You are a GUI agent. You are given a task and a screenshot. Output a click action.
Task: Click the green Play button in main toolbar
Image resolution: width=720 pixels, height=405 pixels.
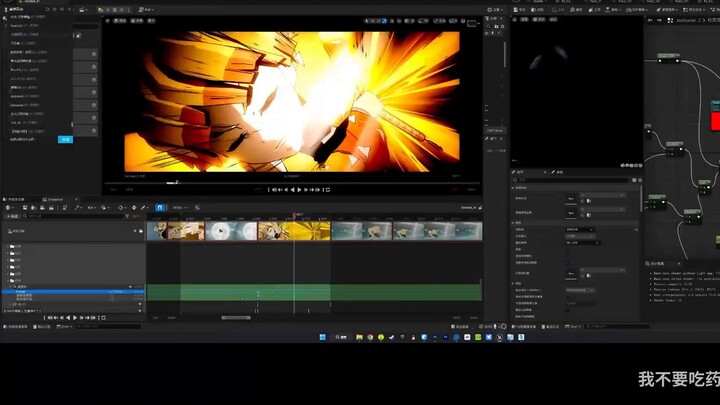click(100, 10)
